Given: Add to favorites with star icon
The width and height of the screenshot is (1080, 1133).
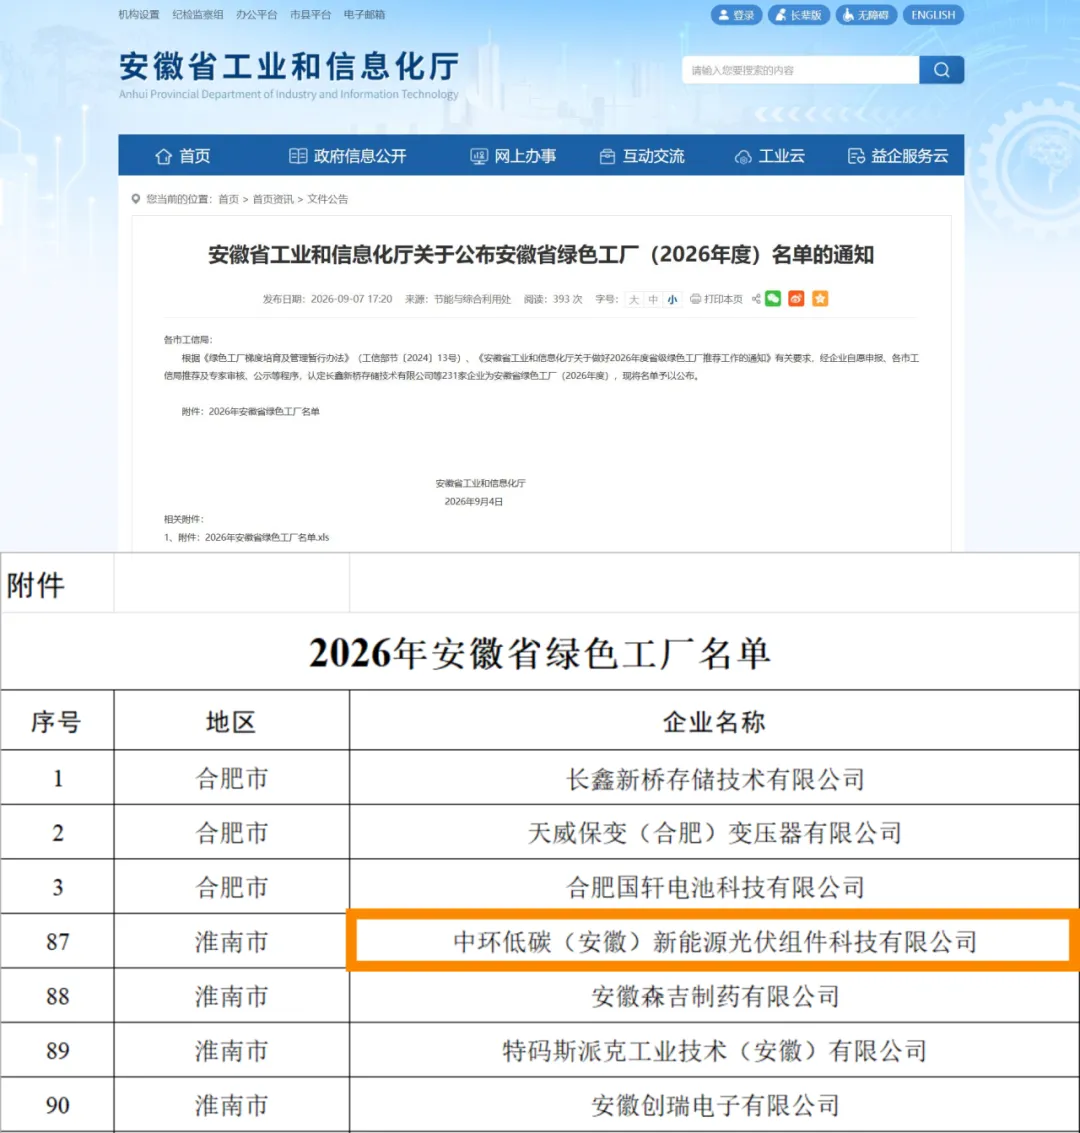Looking at the screenshot, I should click(820, 298).
